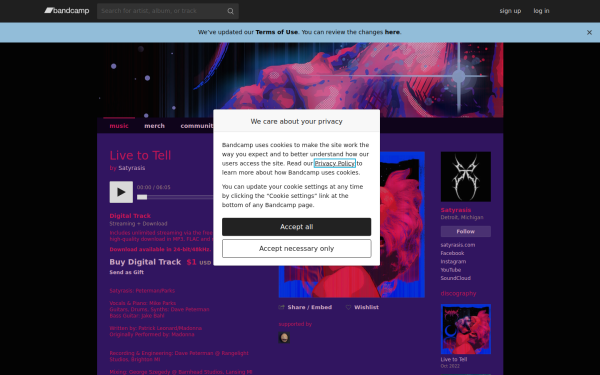Open the Satyrasis artist link under the title
The height and width of the screenshot is (375, 600).
[x=132, y=168]
